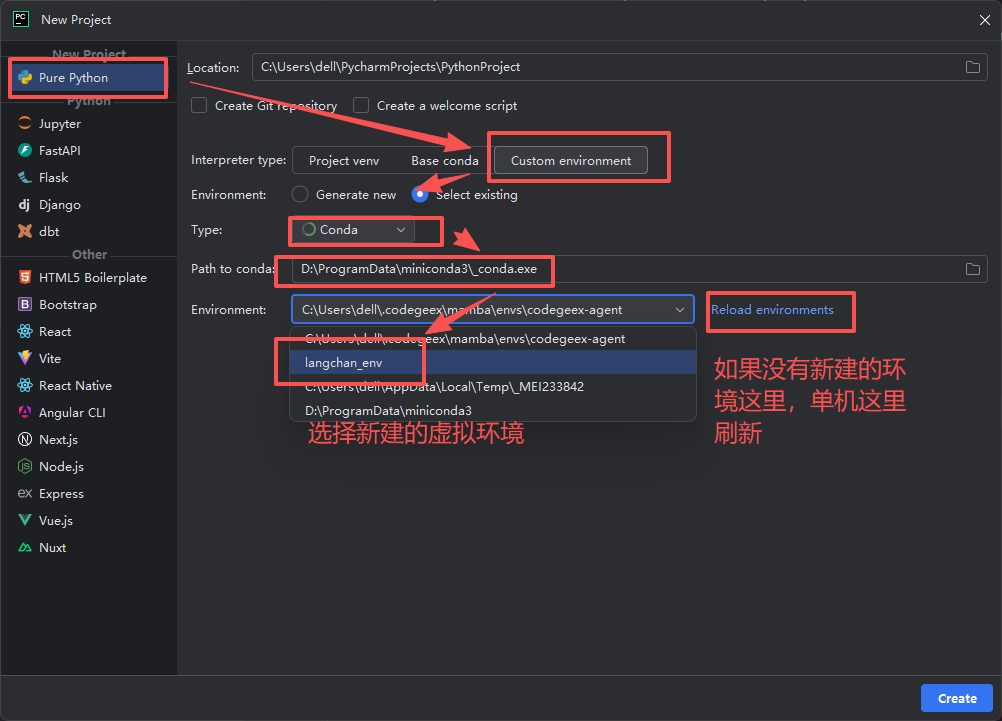Viewport: 1002px width, 721px height.
Task: Choose the Angular CLI icon
Action: (25, 412)
